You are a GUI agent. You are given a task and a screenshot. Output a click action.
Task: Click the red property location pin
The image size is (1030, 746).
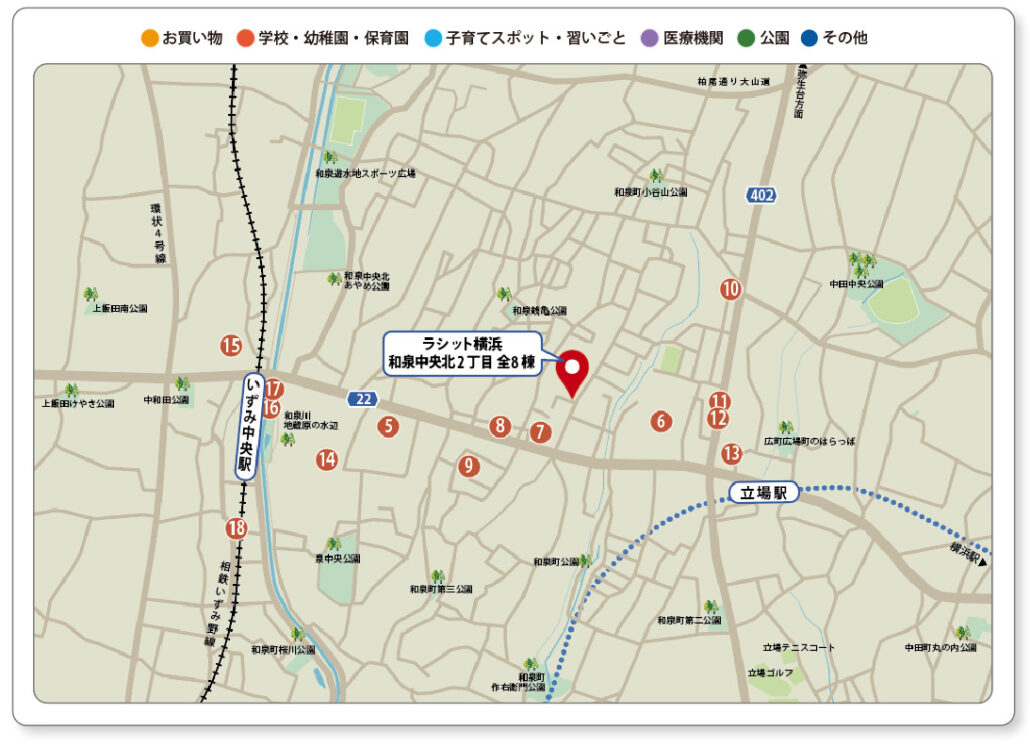(572, 374)
